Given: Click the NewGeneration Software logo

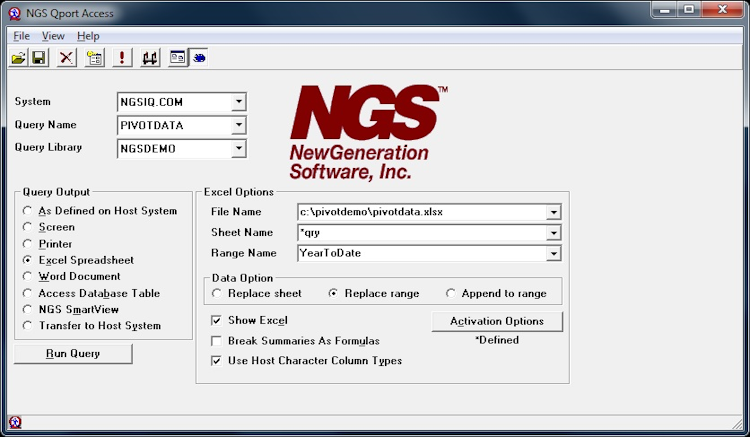Looking at the screenshot, I should pyautogui.click(x=368, y=132).
